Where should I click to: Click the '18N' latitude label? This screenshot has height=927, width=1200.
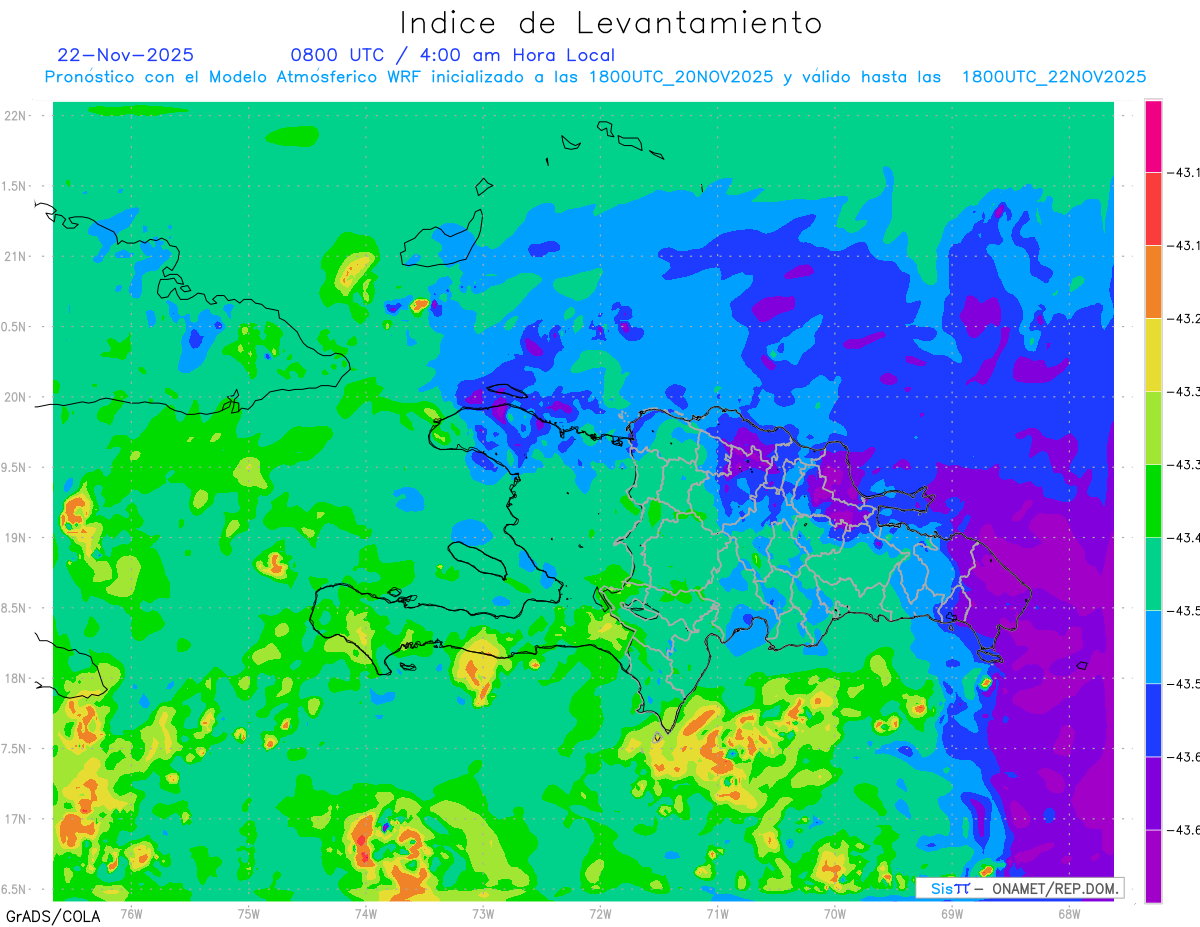(x=15, y=679)
